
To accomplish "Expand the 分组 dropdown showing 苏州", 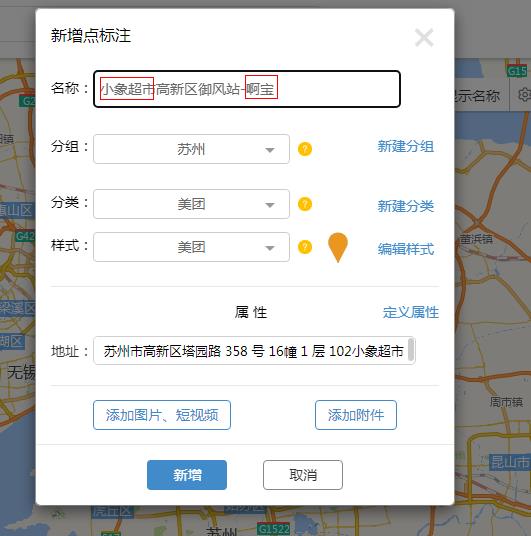I will [x=191, y=149].
